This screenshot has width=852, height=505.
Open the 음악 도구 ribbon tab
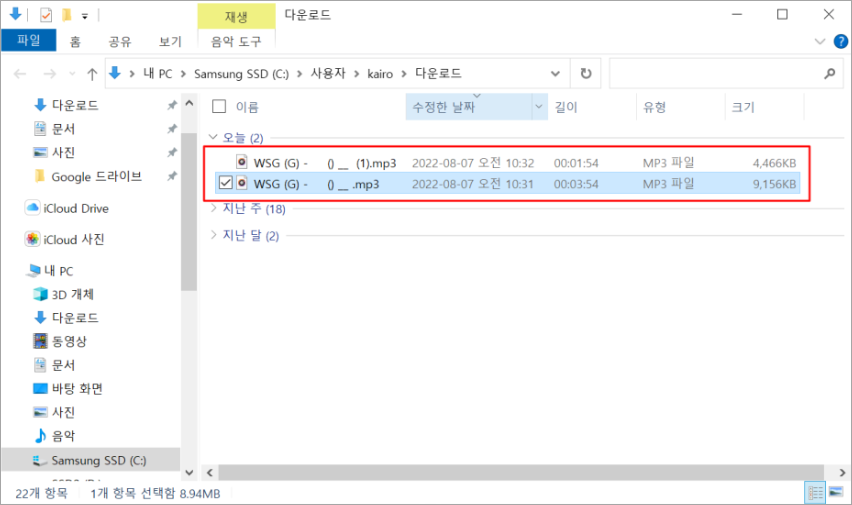[x=236, y=41]
